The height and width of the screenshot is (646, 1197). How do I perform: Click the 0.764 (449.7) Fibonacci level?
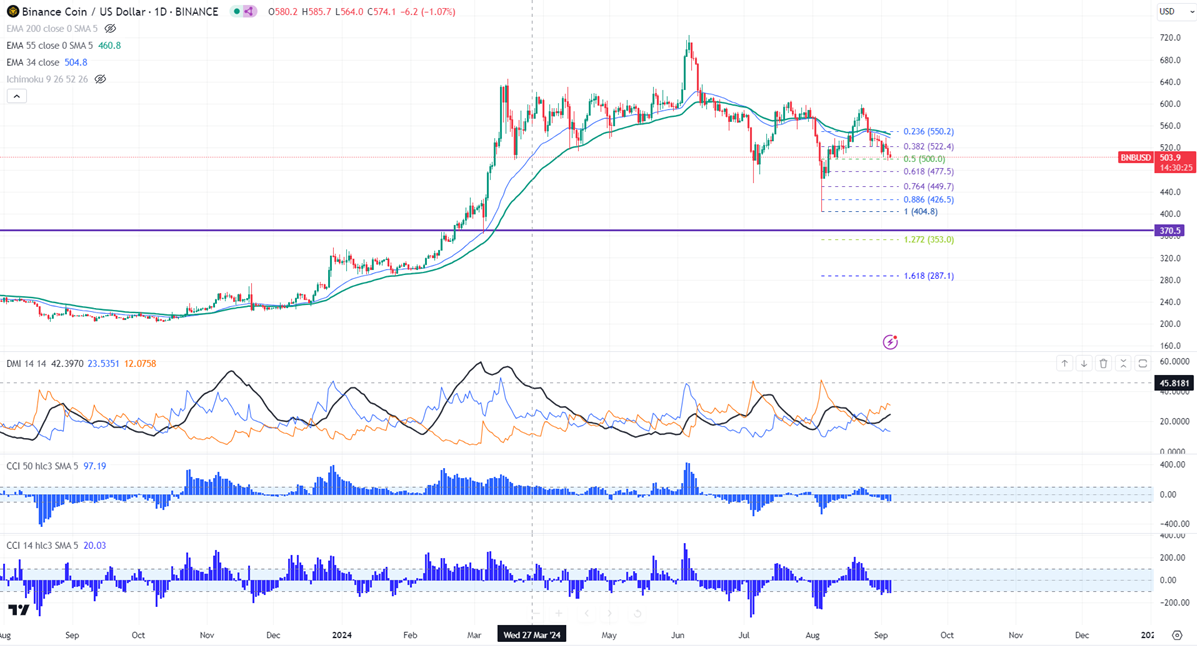coord(928,186)
